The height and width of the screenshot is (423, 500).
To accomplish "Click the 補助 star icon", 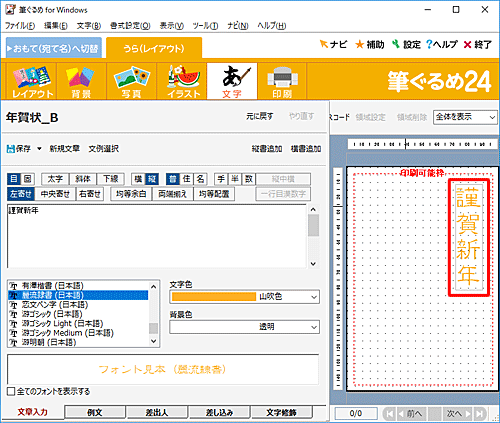I will coord(359,44).
